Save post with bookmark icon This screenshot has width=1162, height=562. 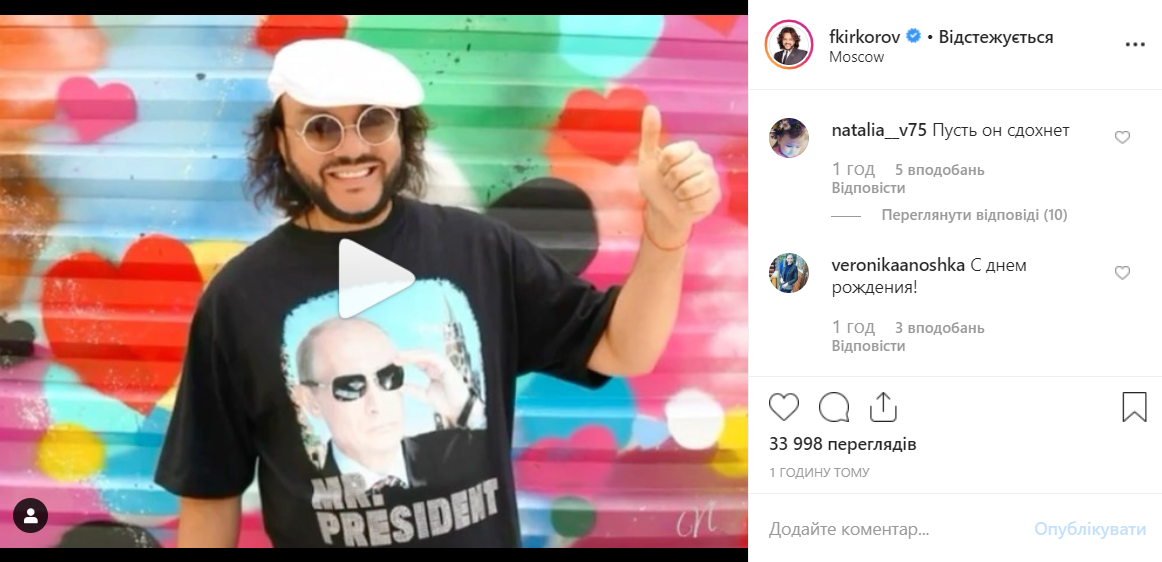(1134, 407)
